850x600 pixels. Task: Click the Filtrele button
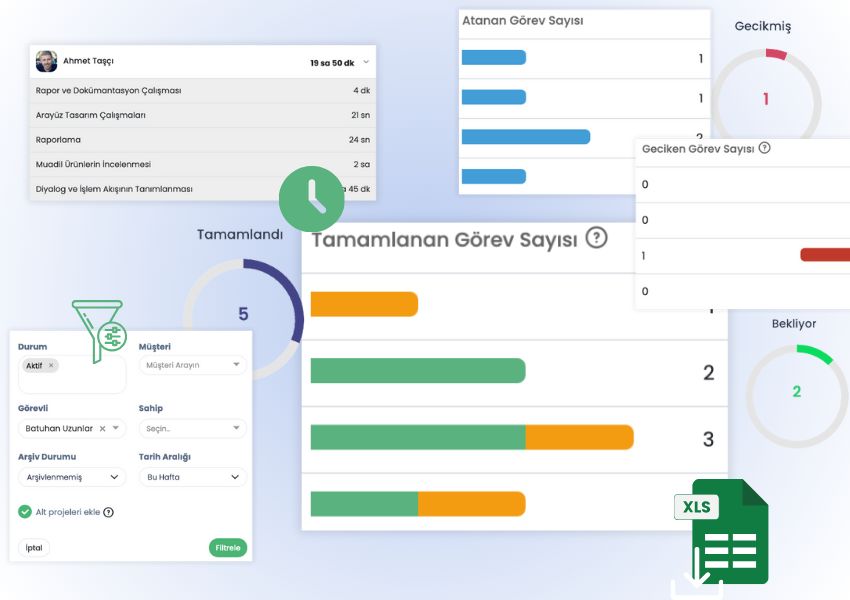pos(228,548)
